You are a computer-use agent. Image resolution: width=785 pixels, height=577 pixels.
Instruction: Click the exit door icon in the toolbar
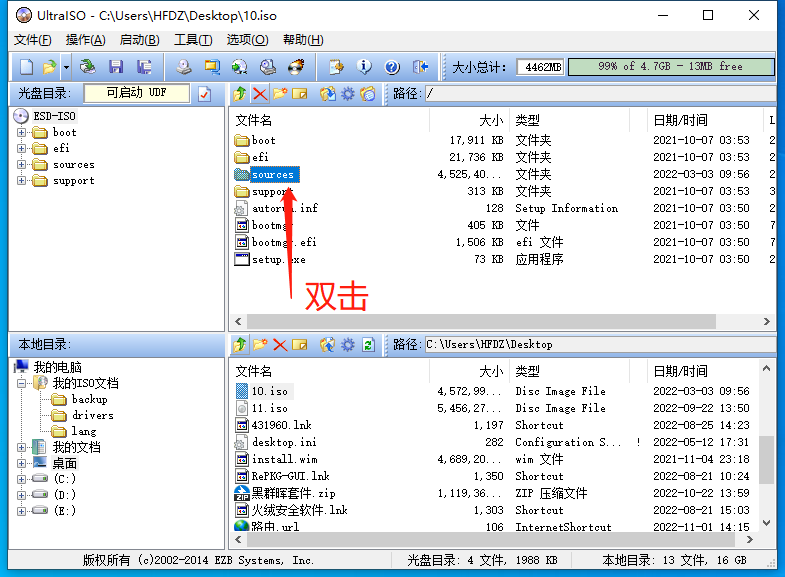[420, 67]
